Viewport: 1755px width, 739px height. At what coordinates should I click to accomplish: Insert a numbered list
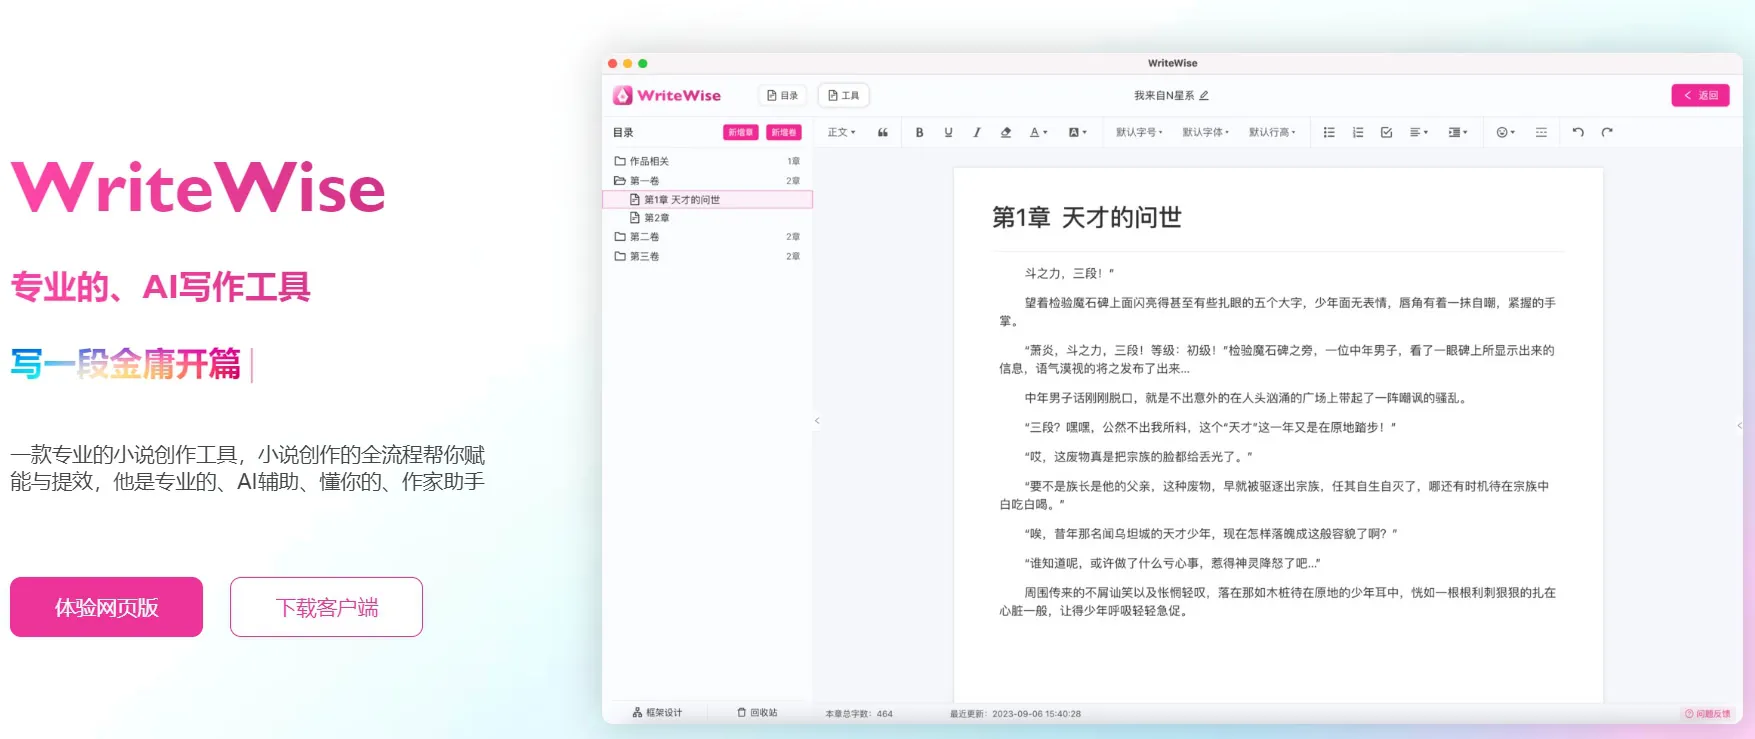tap(1358, 132)
